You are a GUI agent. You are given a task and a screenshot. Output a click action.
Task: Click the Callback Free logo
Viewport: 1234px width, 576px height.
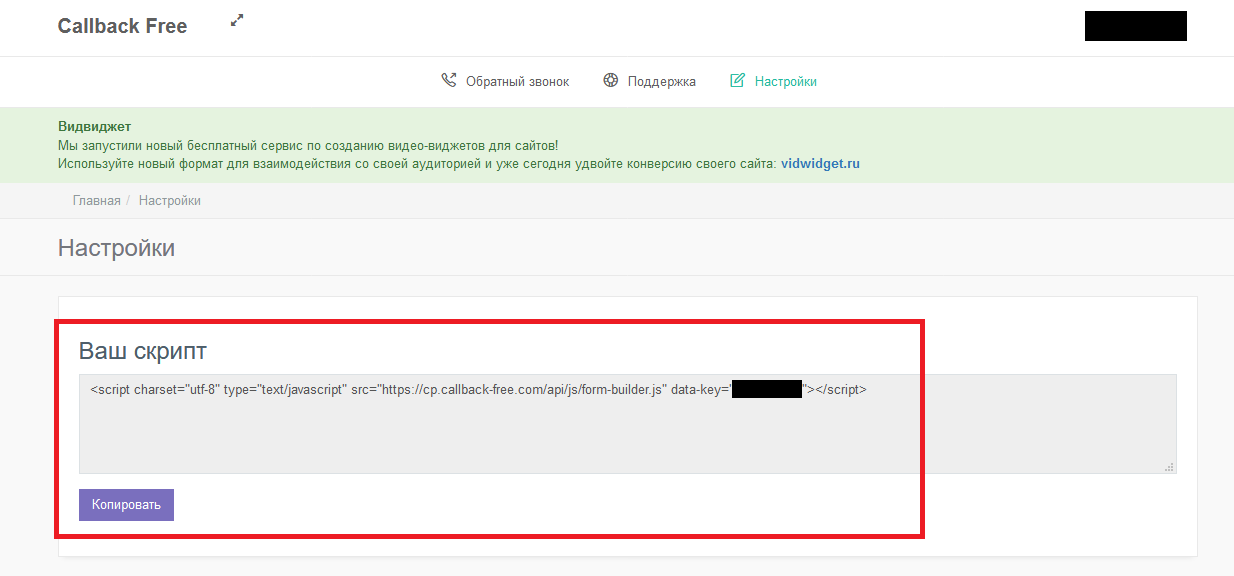coord(122,27)
